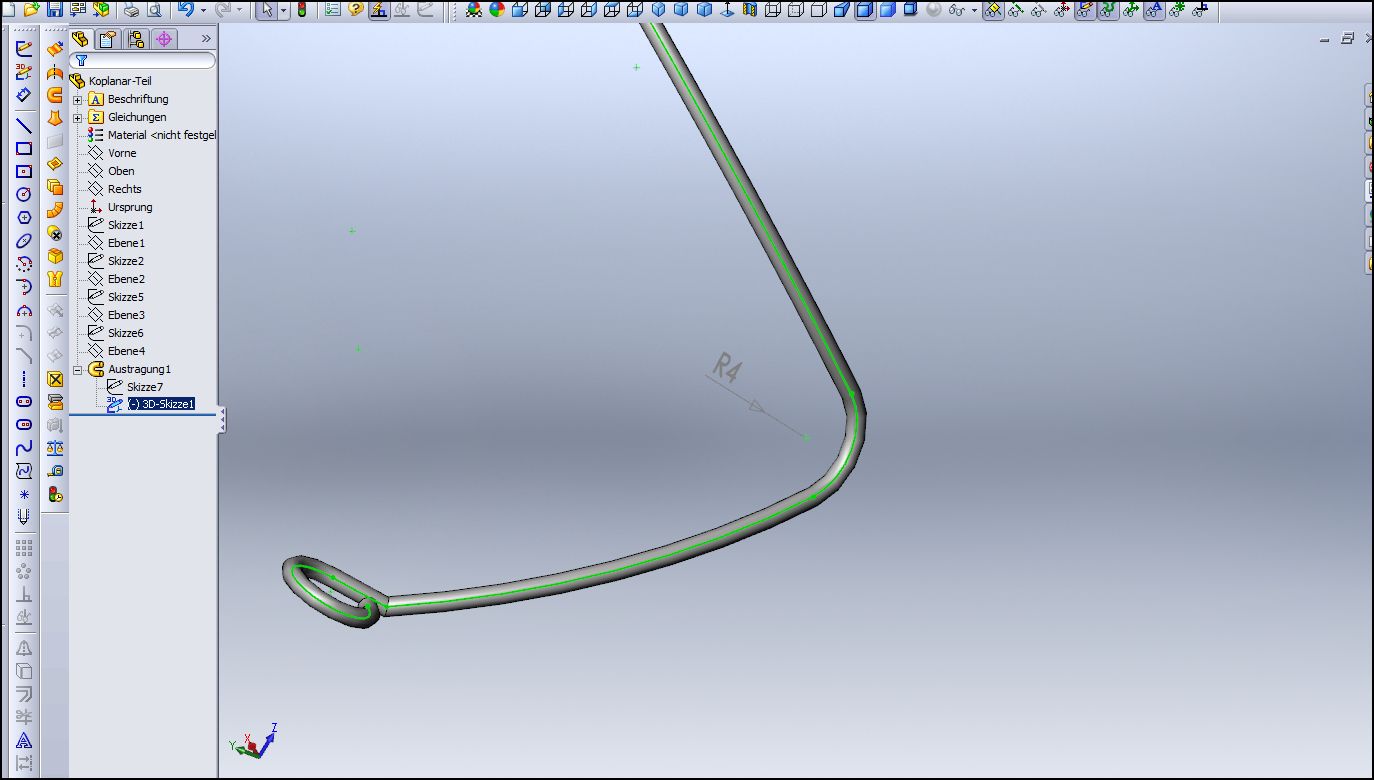Start a 3D Sketch from the sketch toolbar
The image size is (1374, 780).
coord(24,72)
